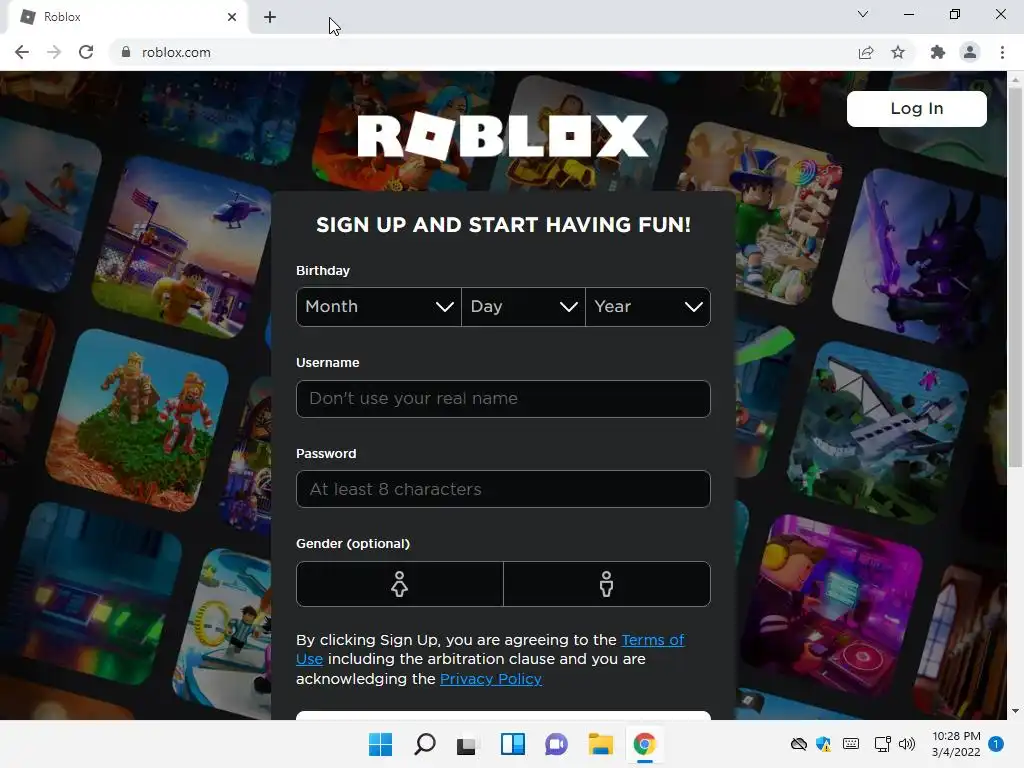Open Task View on the taskbar
The image size is (1024, 768).
(468, 744)
